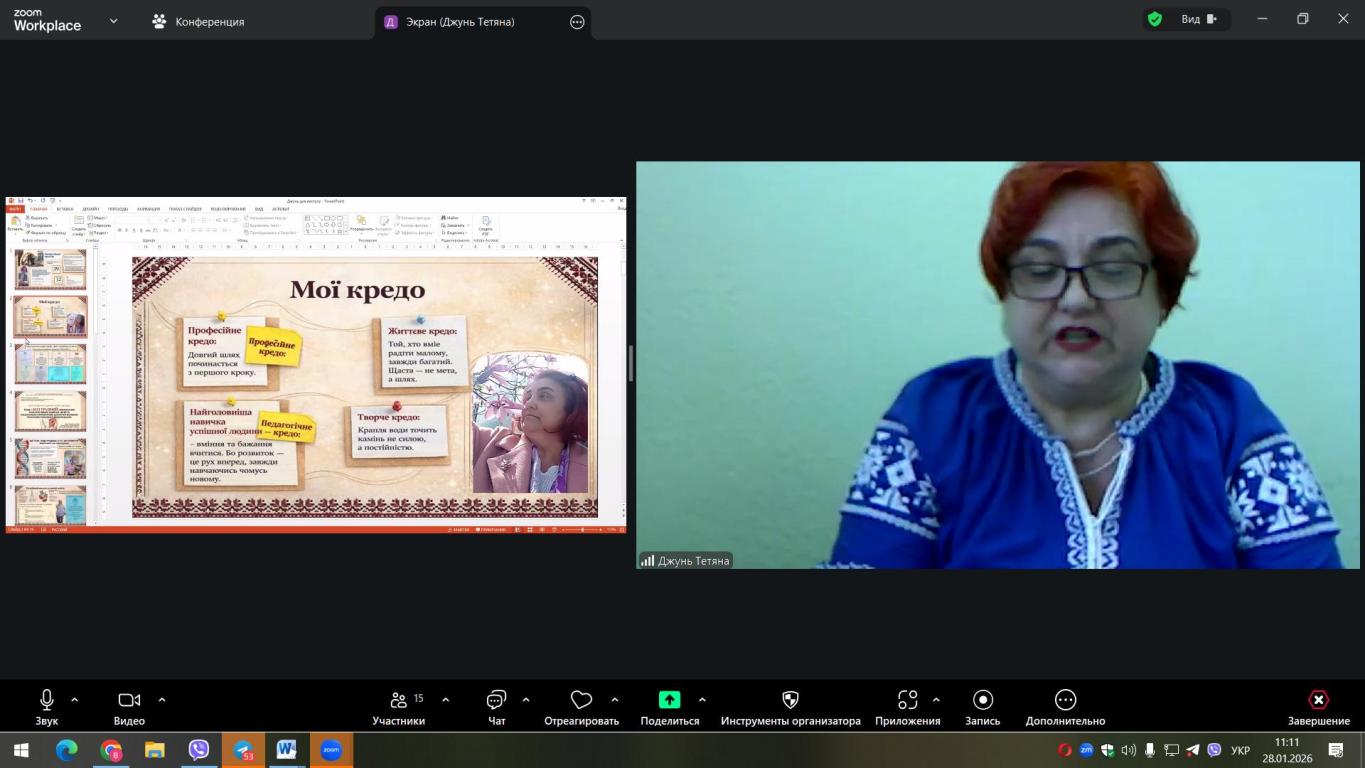The image size is (1365, 768).
Task: Open the Zoom Workplace dropdown chevron
Action: pyautogui.click(x=113, y=20)
